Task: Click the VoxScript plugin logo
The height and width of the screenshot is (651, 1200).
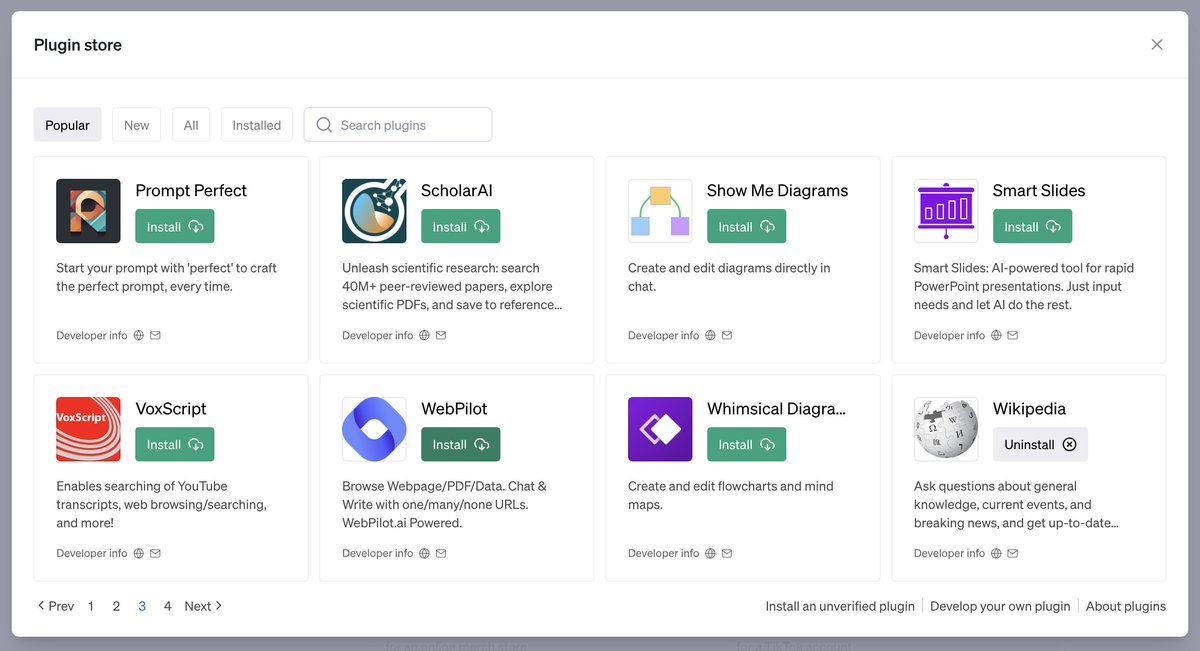Action: (88, 429)
